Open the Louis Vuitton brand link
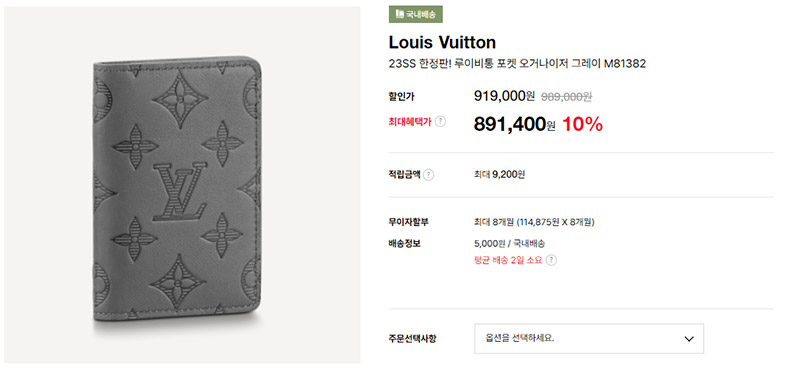Image resolution: width=800 pixels, height=368 pixels. coord(442,42)
